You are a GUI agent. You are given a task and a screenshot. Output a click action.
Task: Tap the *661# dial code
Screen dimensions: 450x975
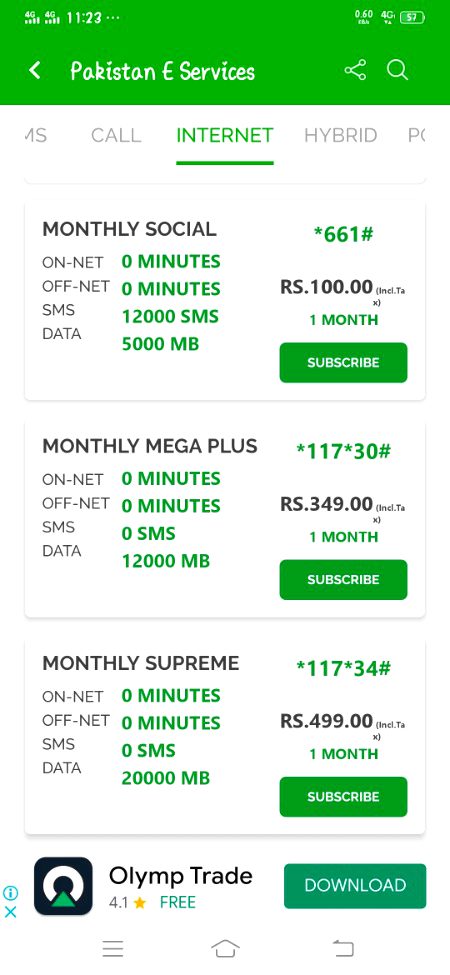(x=343, y=234)
